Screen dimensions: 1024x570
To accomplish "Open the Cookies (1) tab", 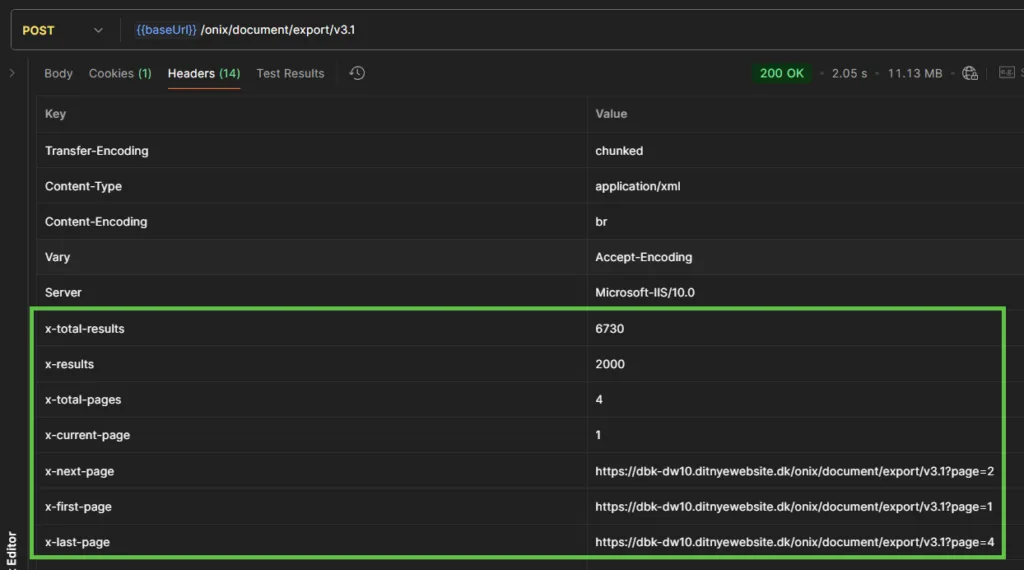I will [x=120, y=73].
